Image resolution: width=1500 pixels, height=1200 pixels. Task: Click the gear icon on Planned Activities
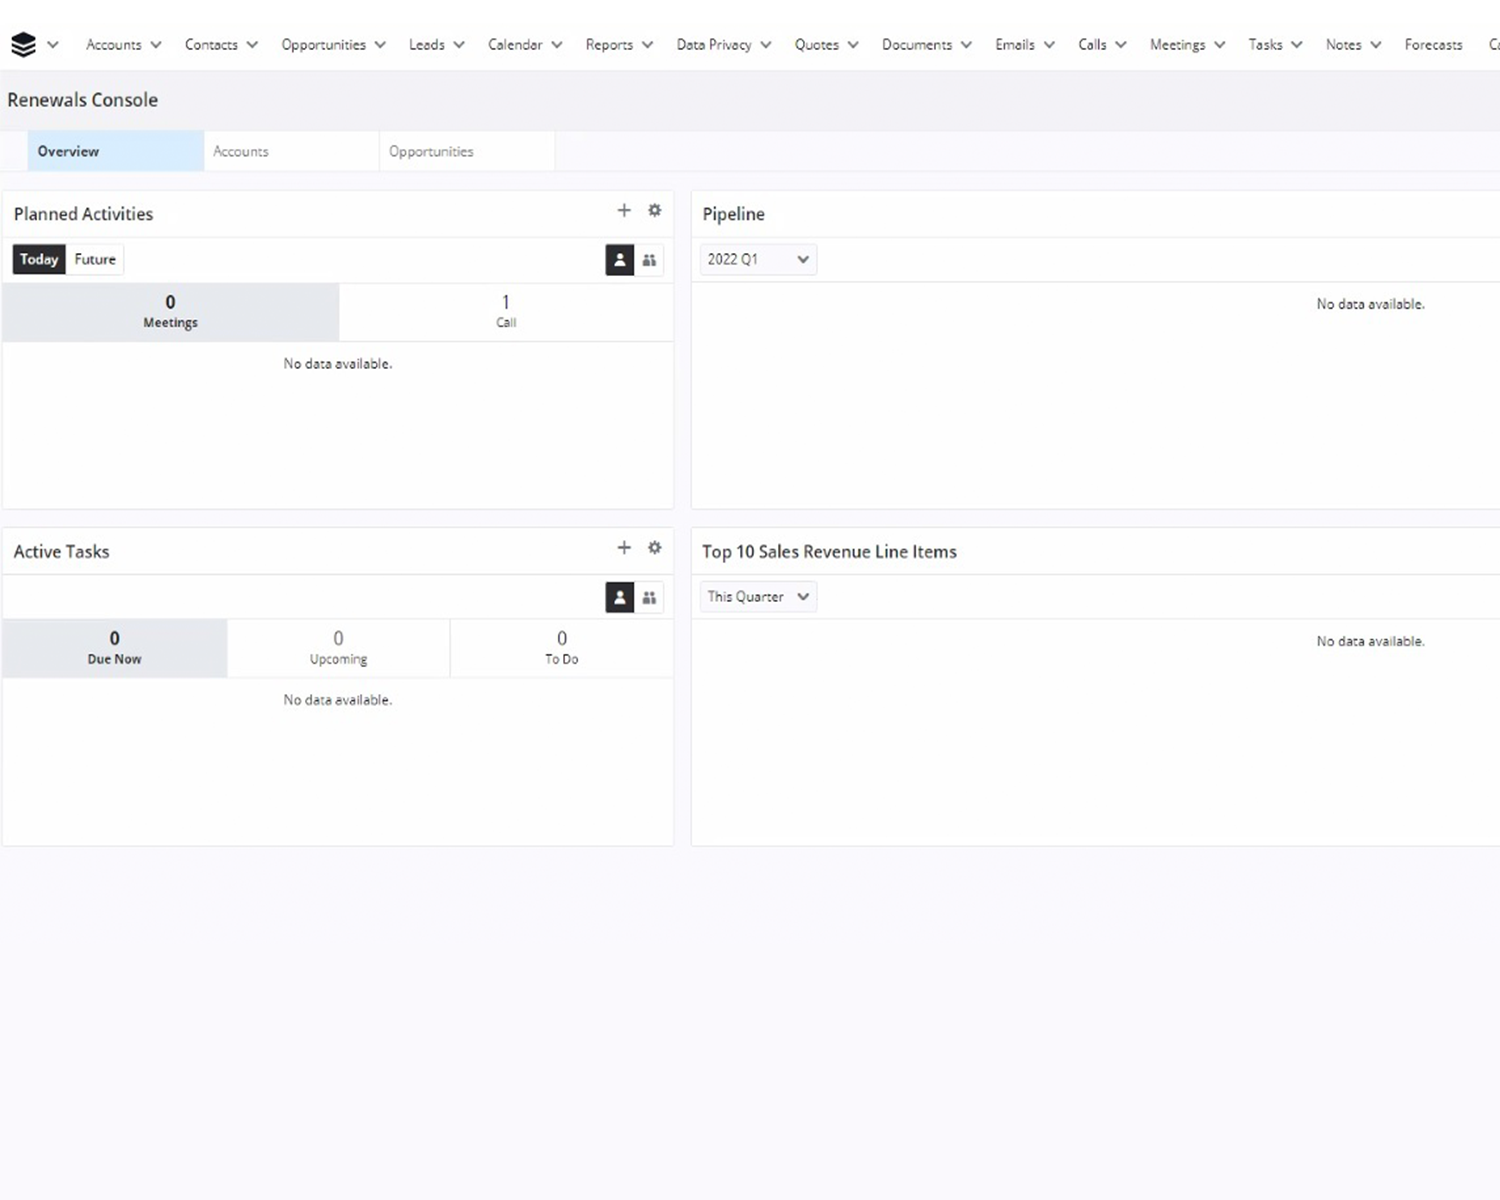(x=654, y=210)
